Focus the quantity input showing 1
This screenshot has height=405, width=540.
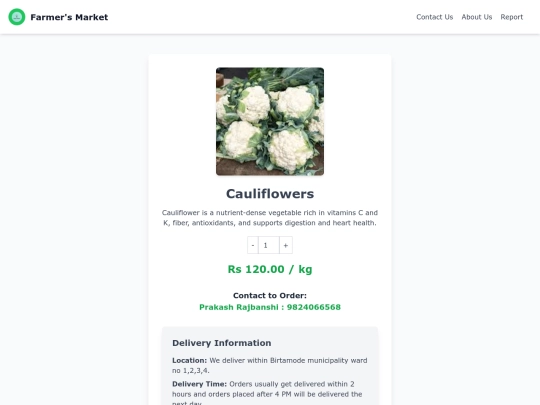click(269, 245)
